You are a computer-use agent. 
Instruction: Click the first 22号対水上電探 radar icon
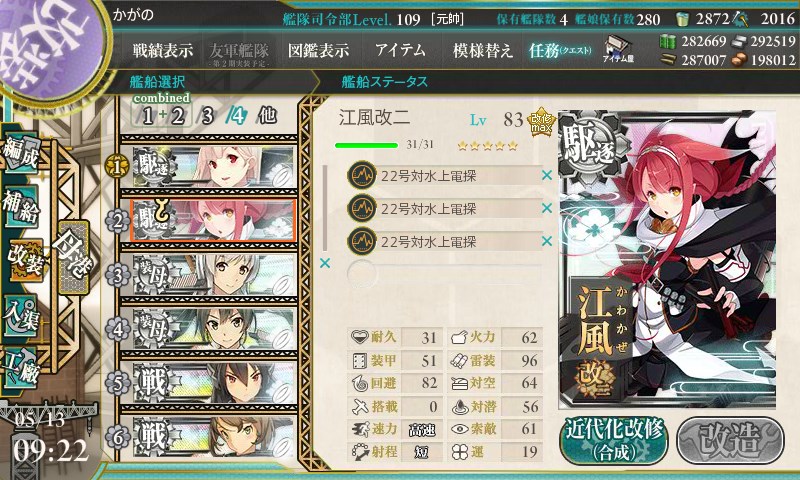[x=362, y=175]
